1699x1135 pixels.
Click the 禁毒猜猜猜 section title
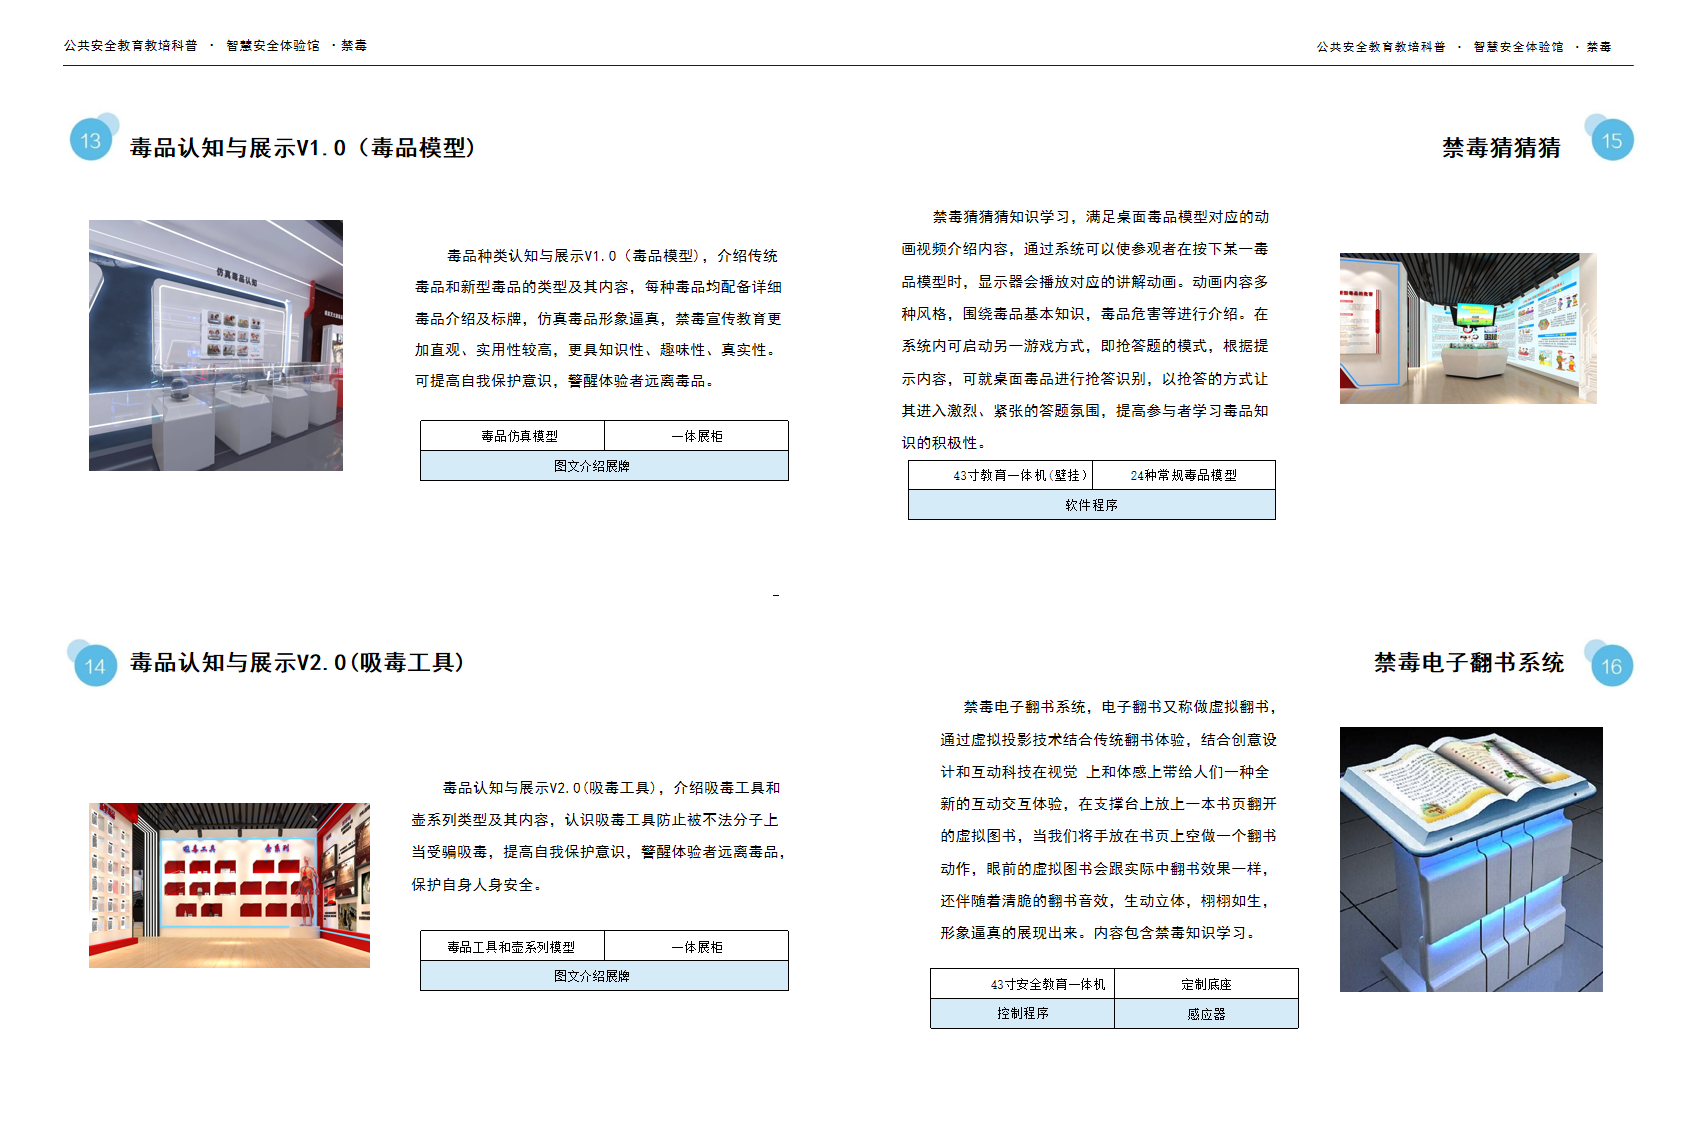tap(1500, 148)
